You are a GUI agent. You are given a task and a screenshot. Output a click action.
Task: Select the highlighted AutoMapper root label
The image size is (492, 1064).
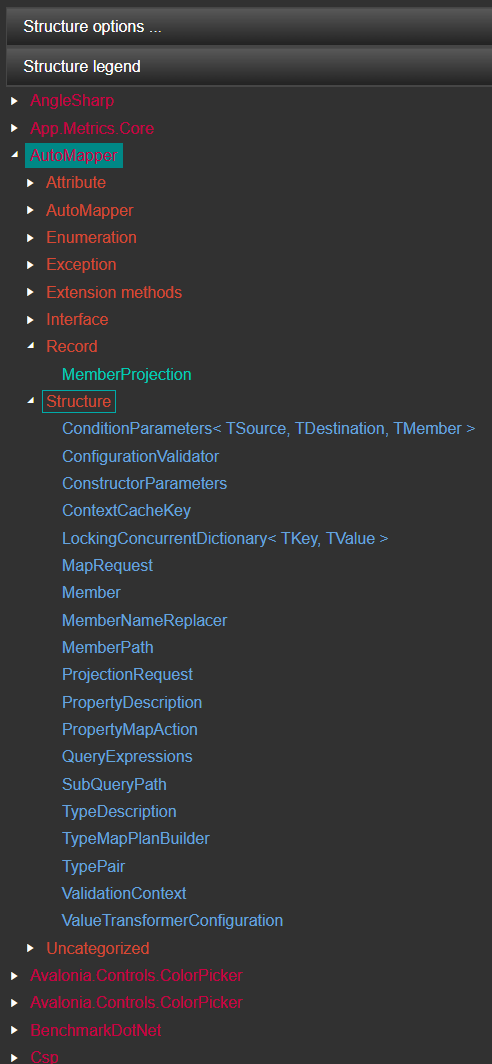click(x=74, y=156)
